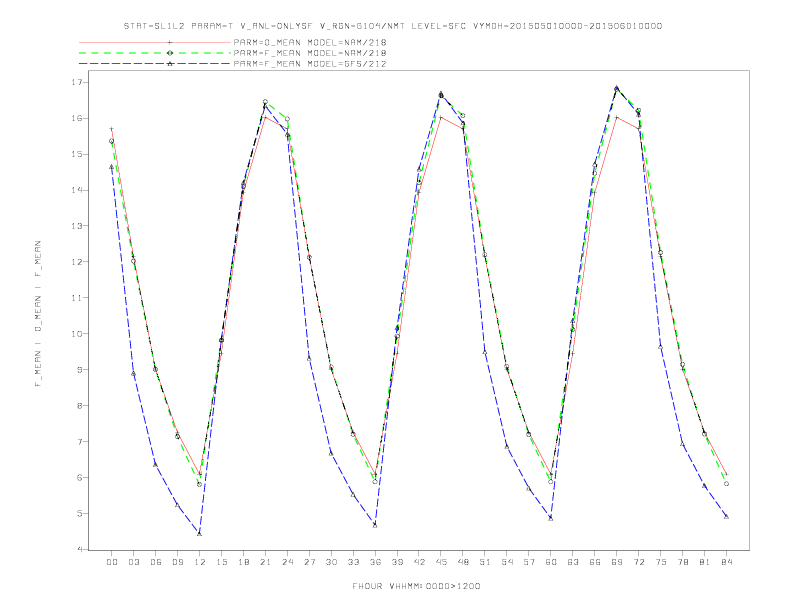The height and width of the screenshot is (612, 792).
Task: Click y-axis tick label 17
Action: point(78,82)
